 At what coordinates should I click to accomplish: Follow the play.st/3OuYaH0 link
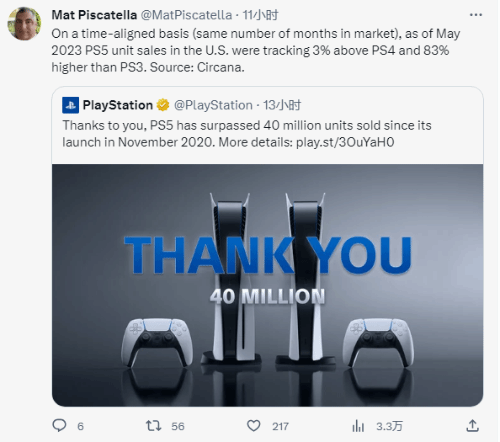pyautogui.click(x=345, y=142)
